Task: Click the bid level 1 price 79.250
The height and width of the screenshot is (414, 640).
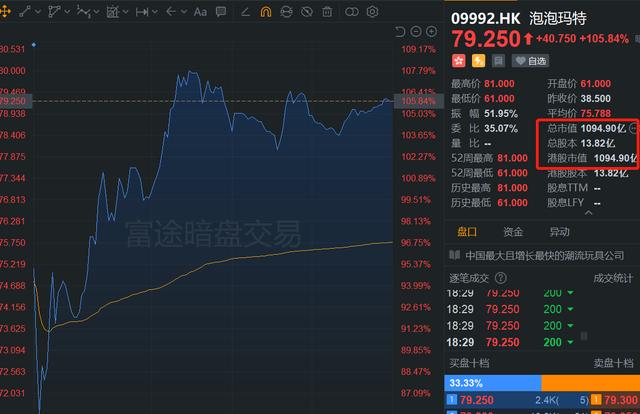Action: tap(477, 400)
